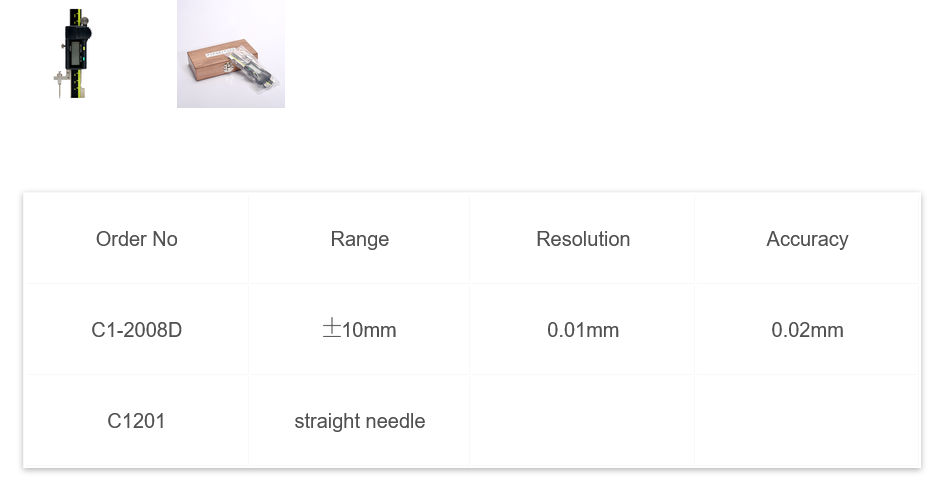Click order number C1-2008D

pyautogui.click(x=137, y=330)
